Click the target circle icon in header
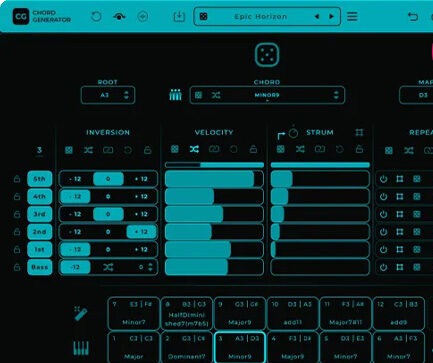 pos(143,16)
